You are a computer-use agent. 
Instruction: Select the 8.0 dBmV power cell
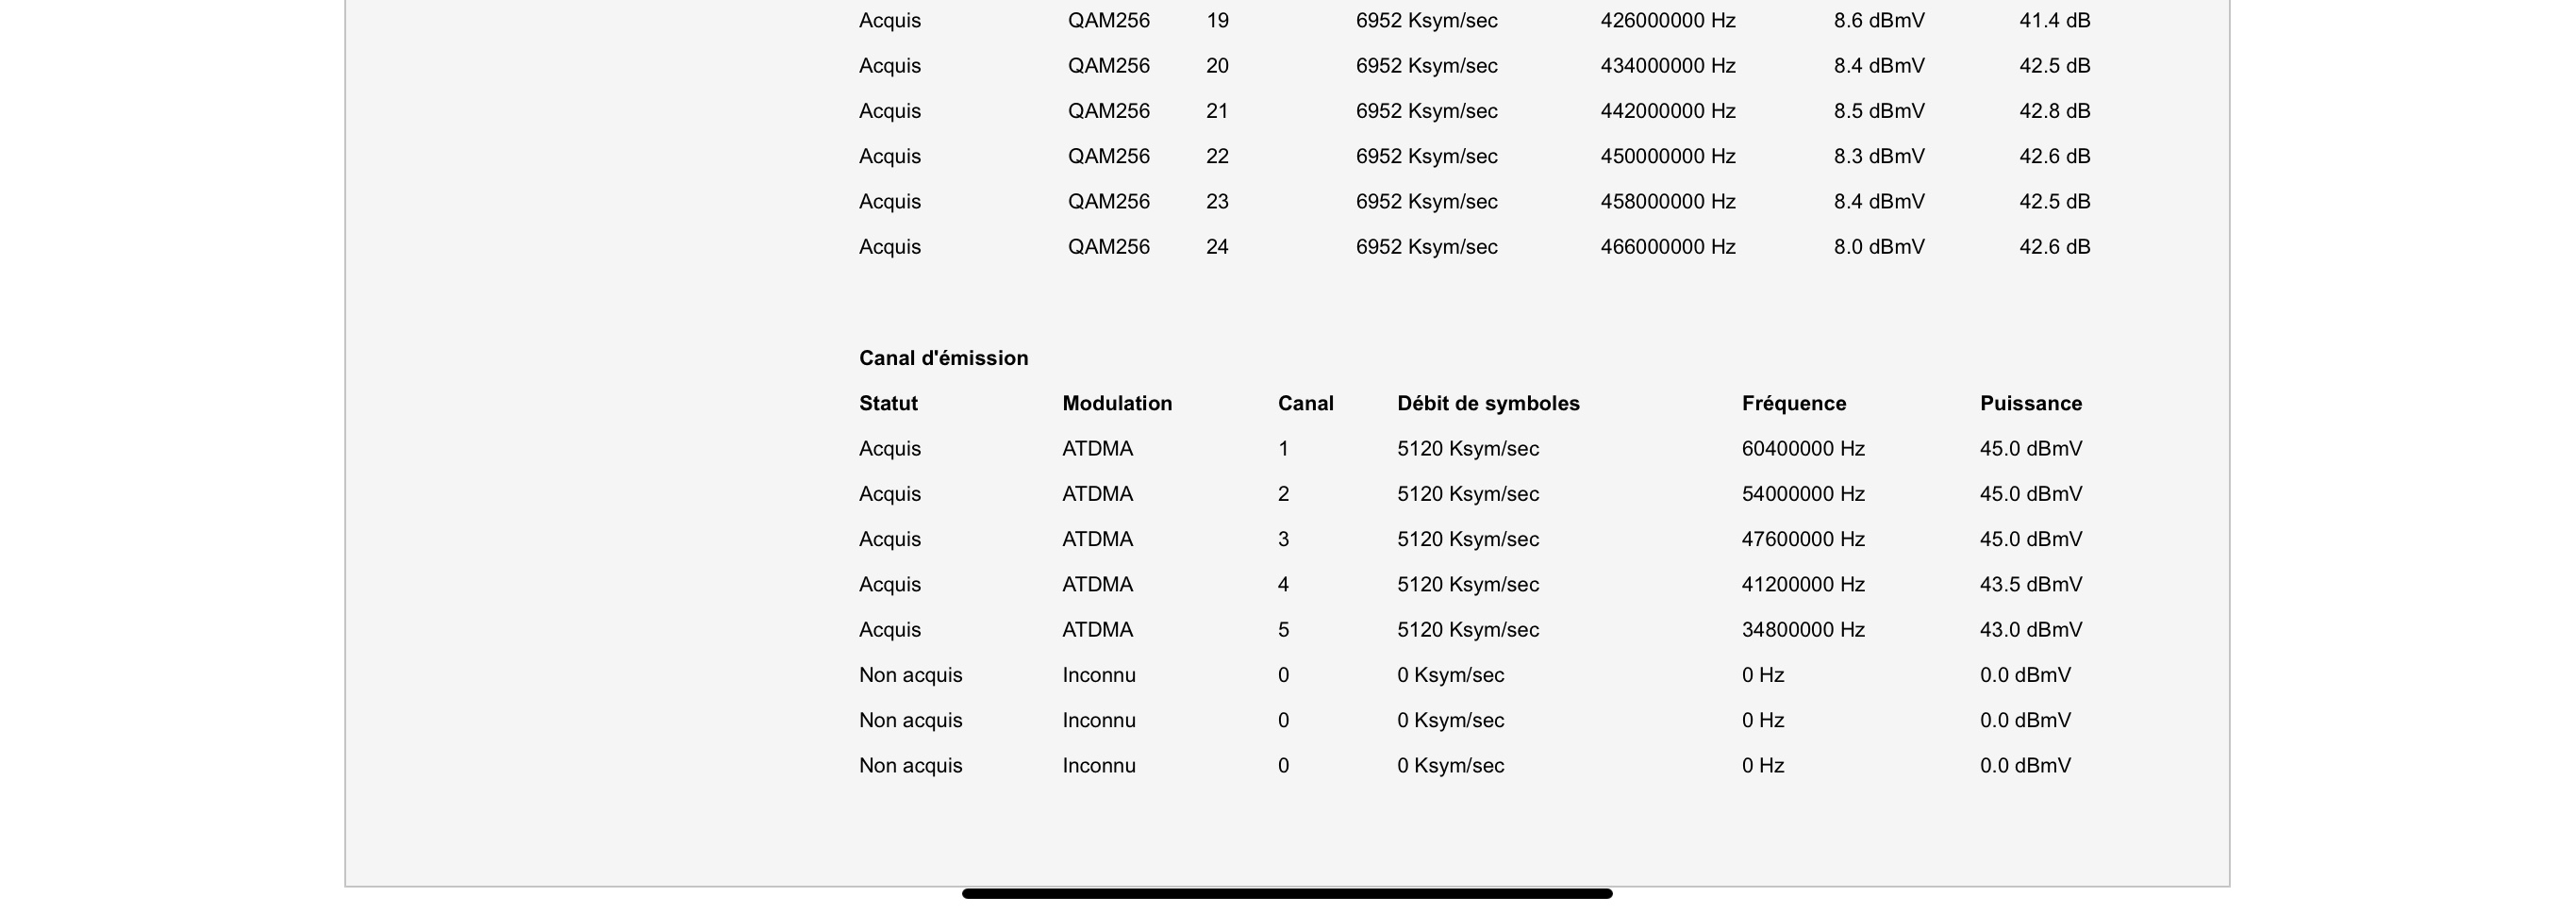click(1879, 247)
